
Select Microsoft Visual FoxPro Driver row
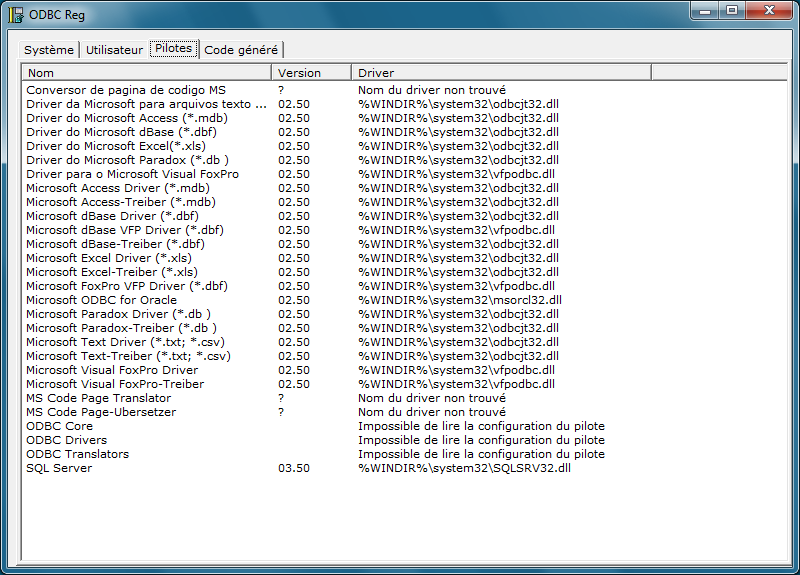click(112, 370)
